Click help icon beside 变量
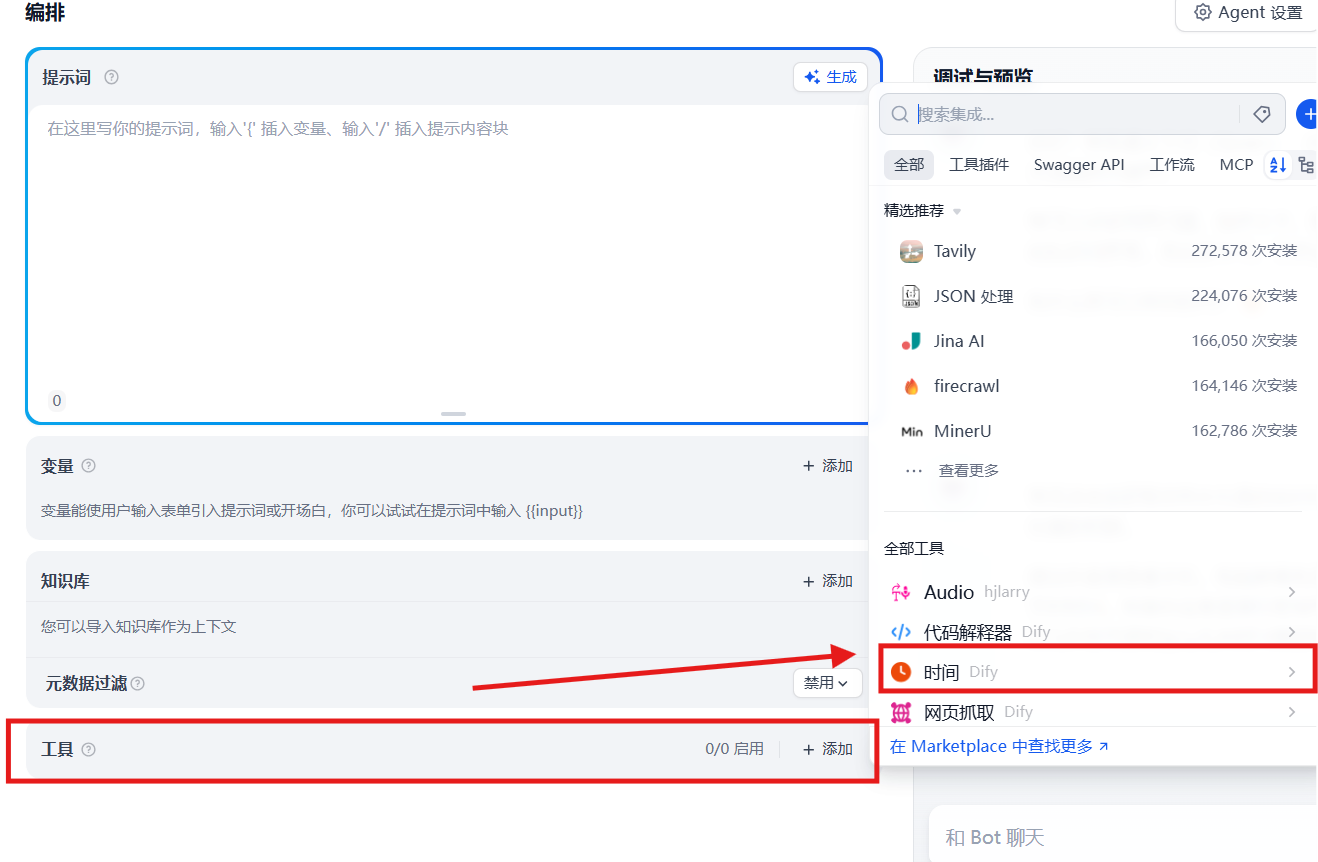 click(x=89, y=466)
